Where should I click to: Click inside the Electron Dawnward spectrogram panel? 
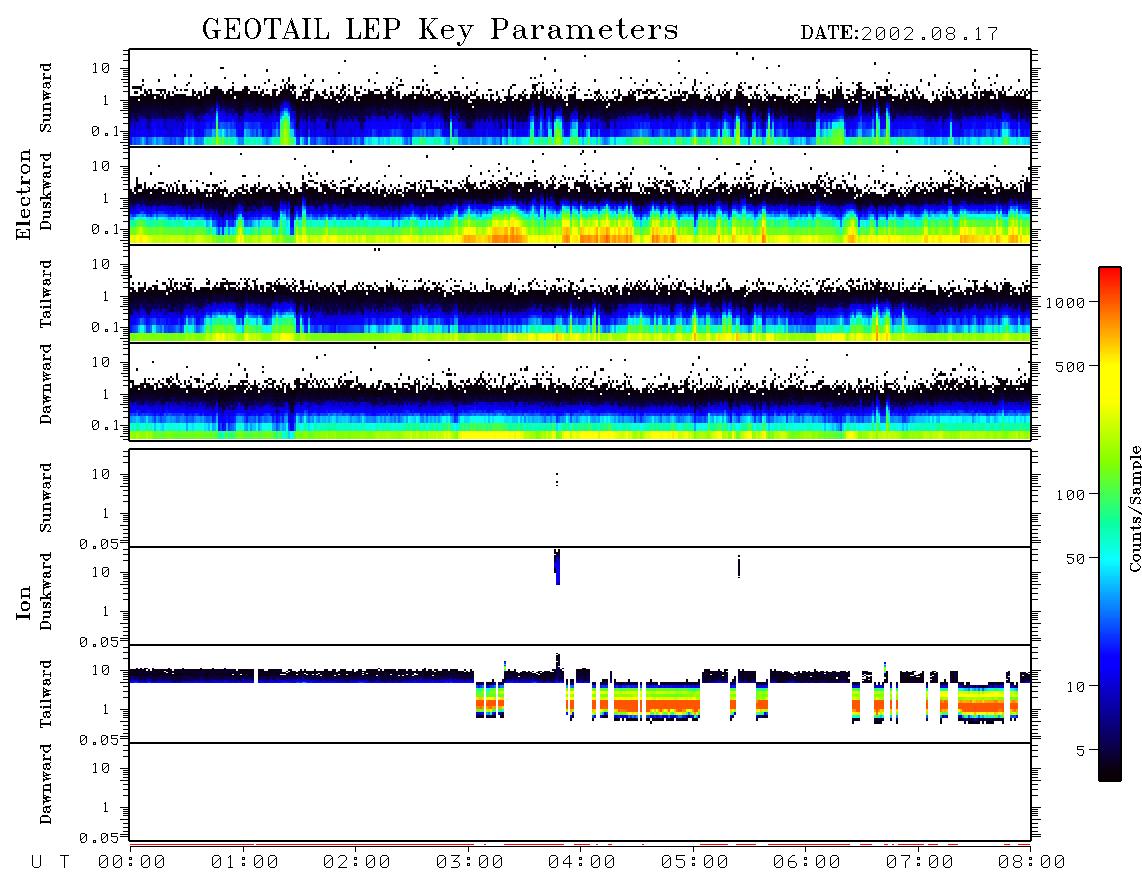pos(580,392)
